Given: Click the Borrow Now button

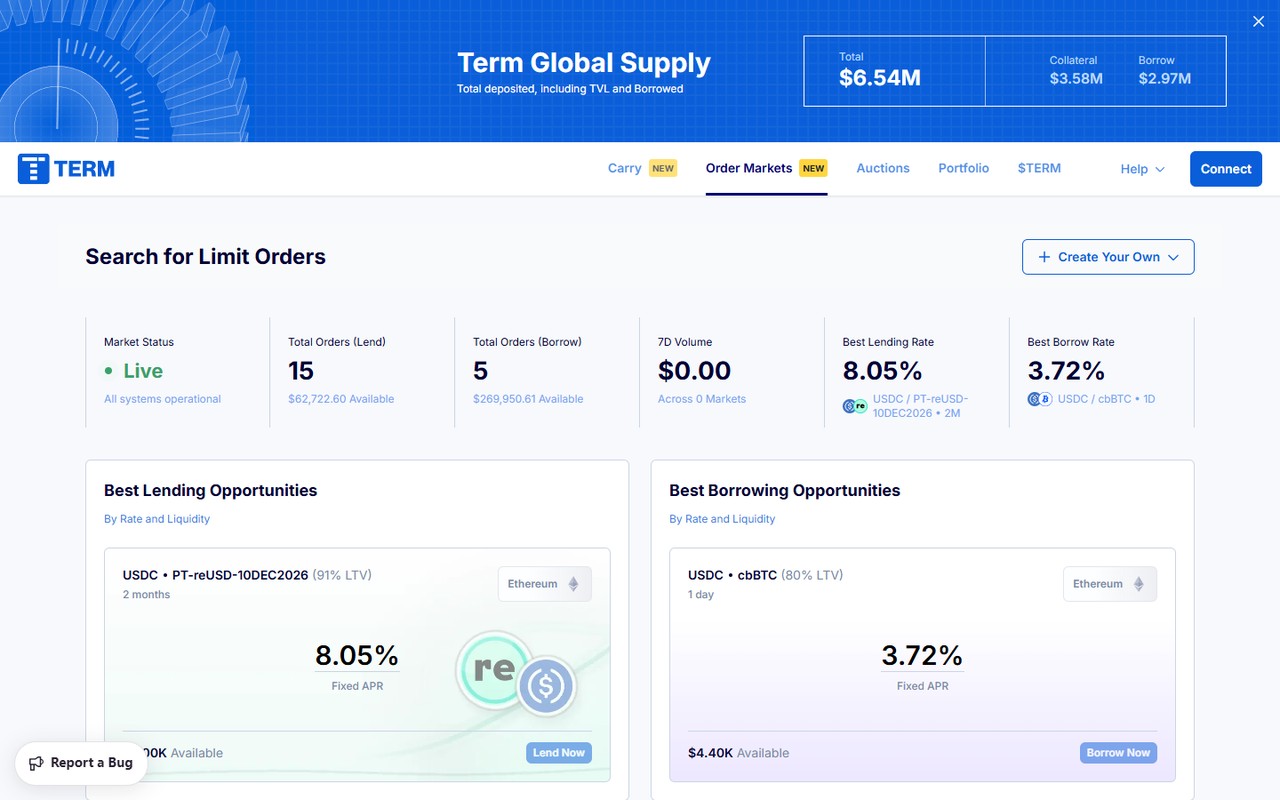Looking at the screenshot, I should [1118, 753].
